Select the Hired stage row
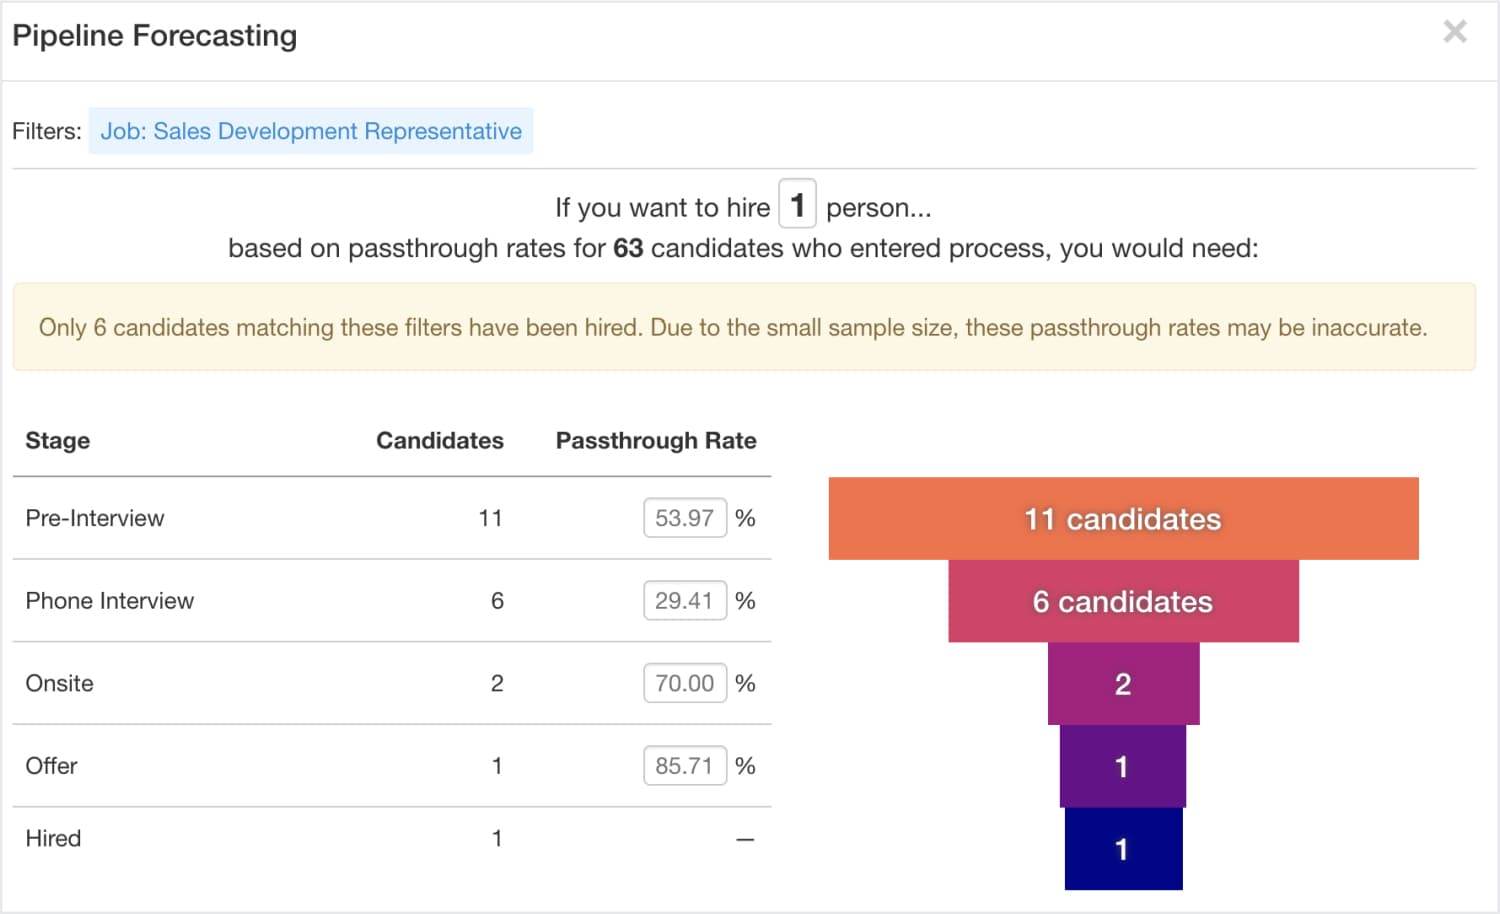Screen dimensions: 1500x914 [x=53, y=838]
